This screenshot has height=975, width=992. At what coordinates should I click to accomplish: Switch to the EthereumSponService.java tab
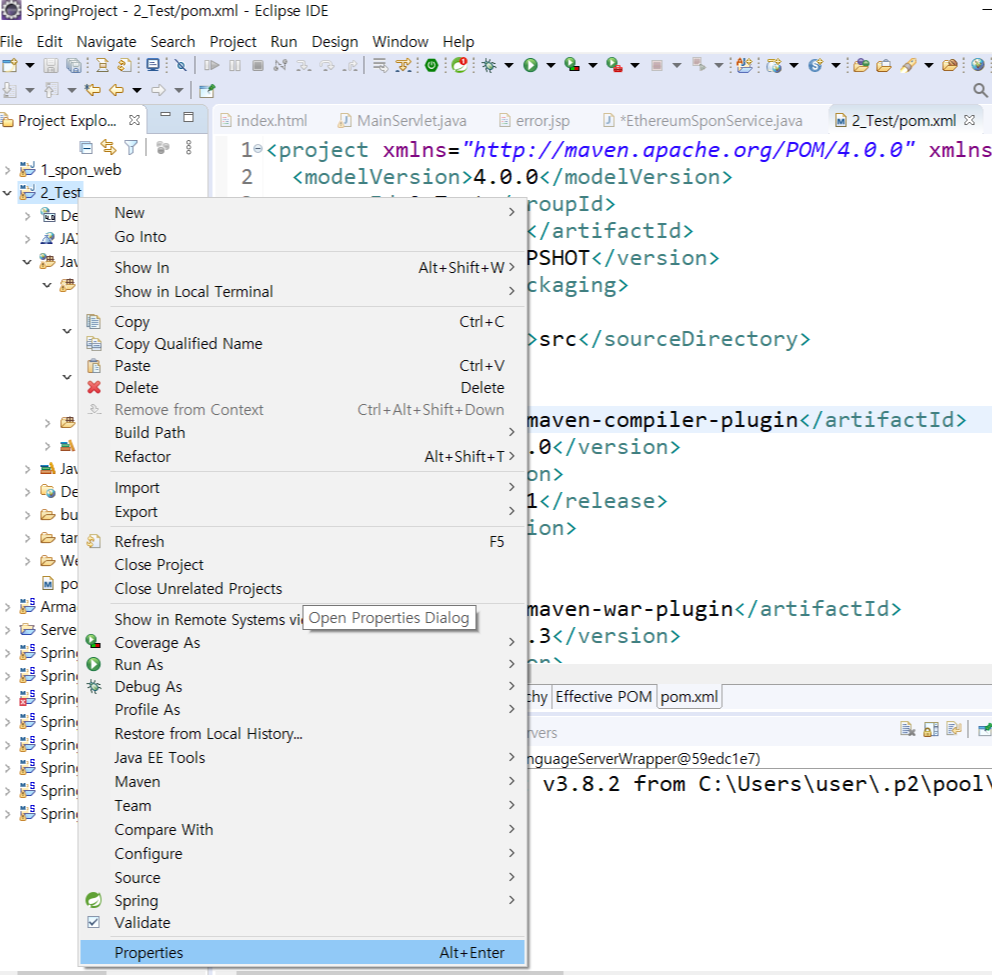click(704, 120)
